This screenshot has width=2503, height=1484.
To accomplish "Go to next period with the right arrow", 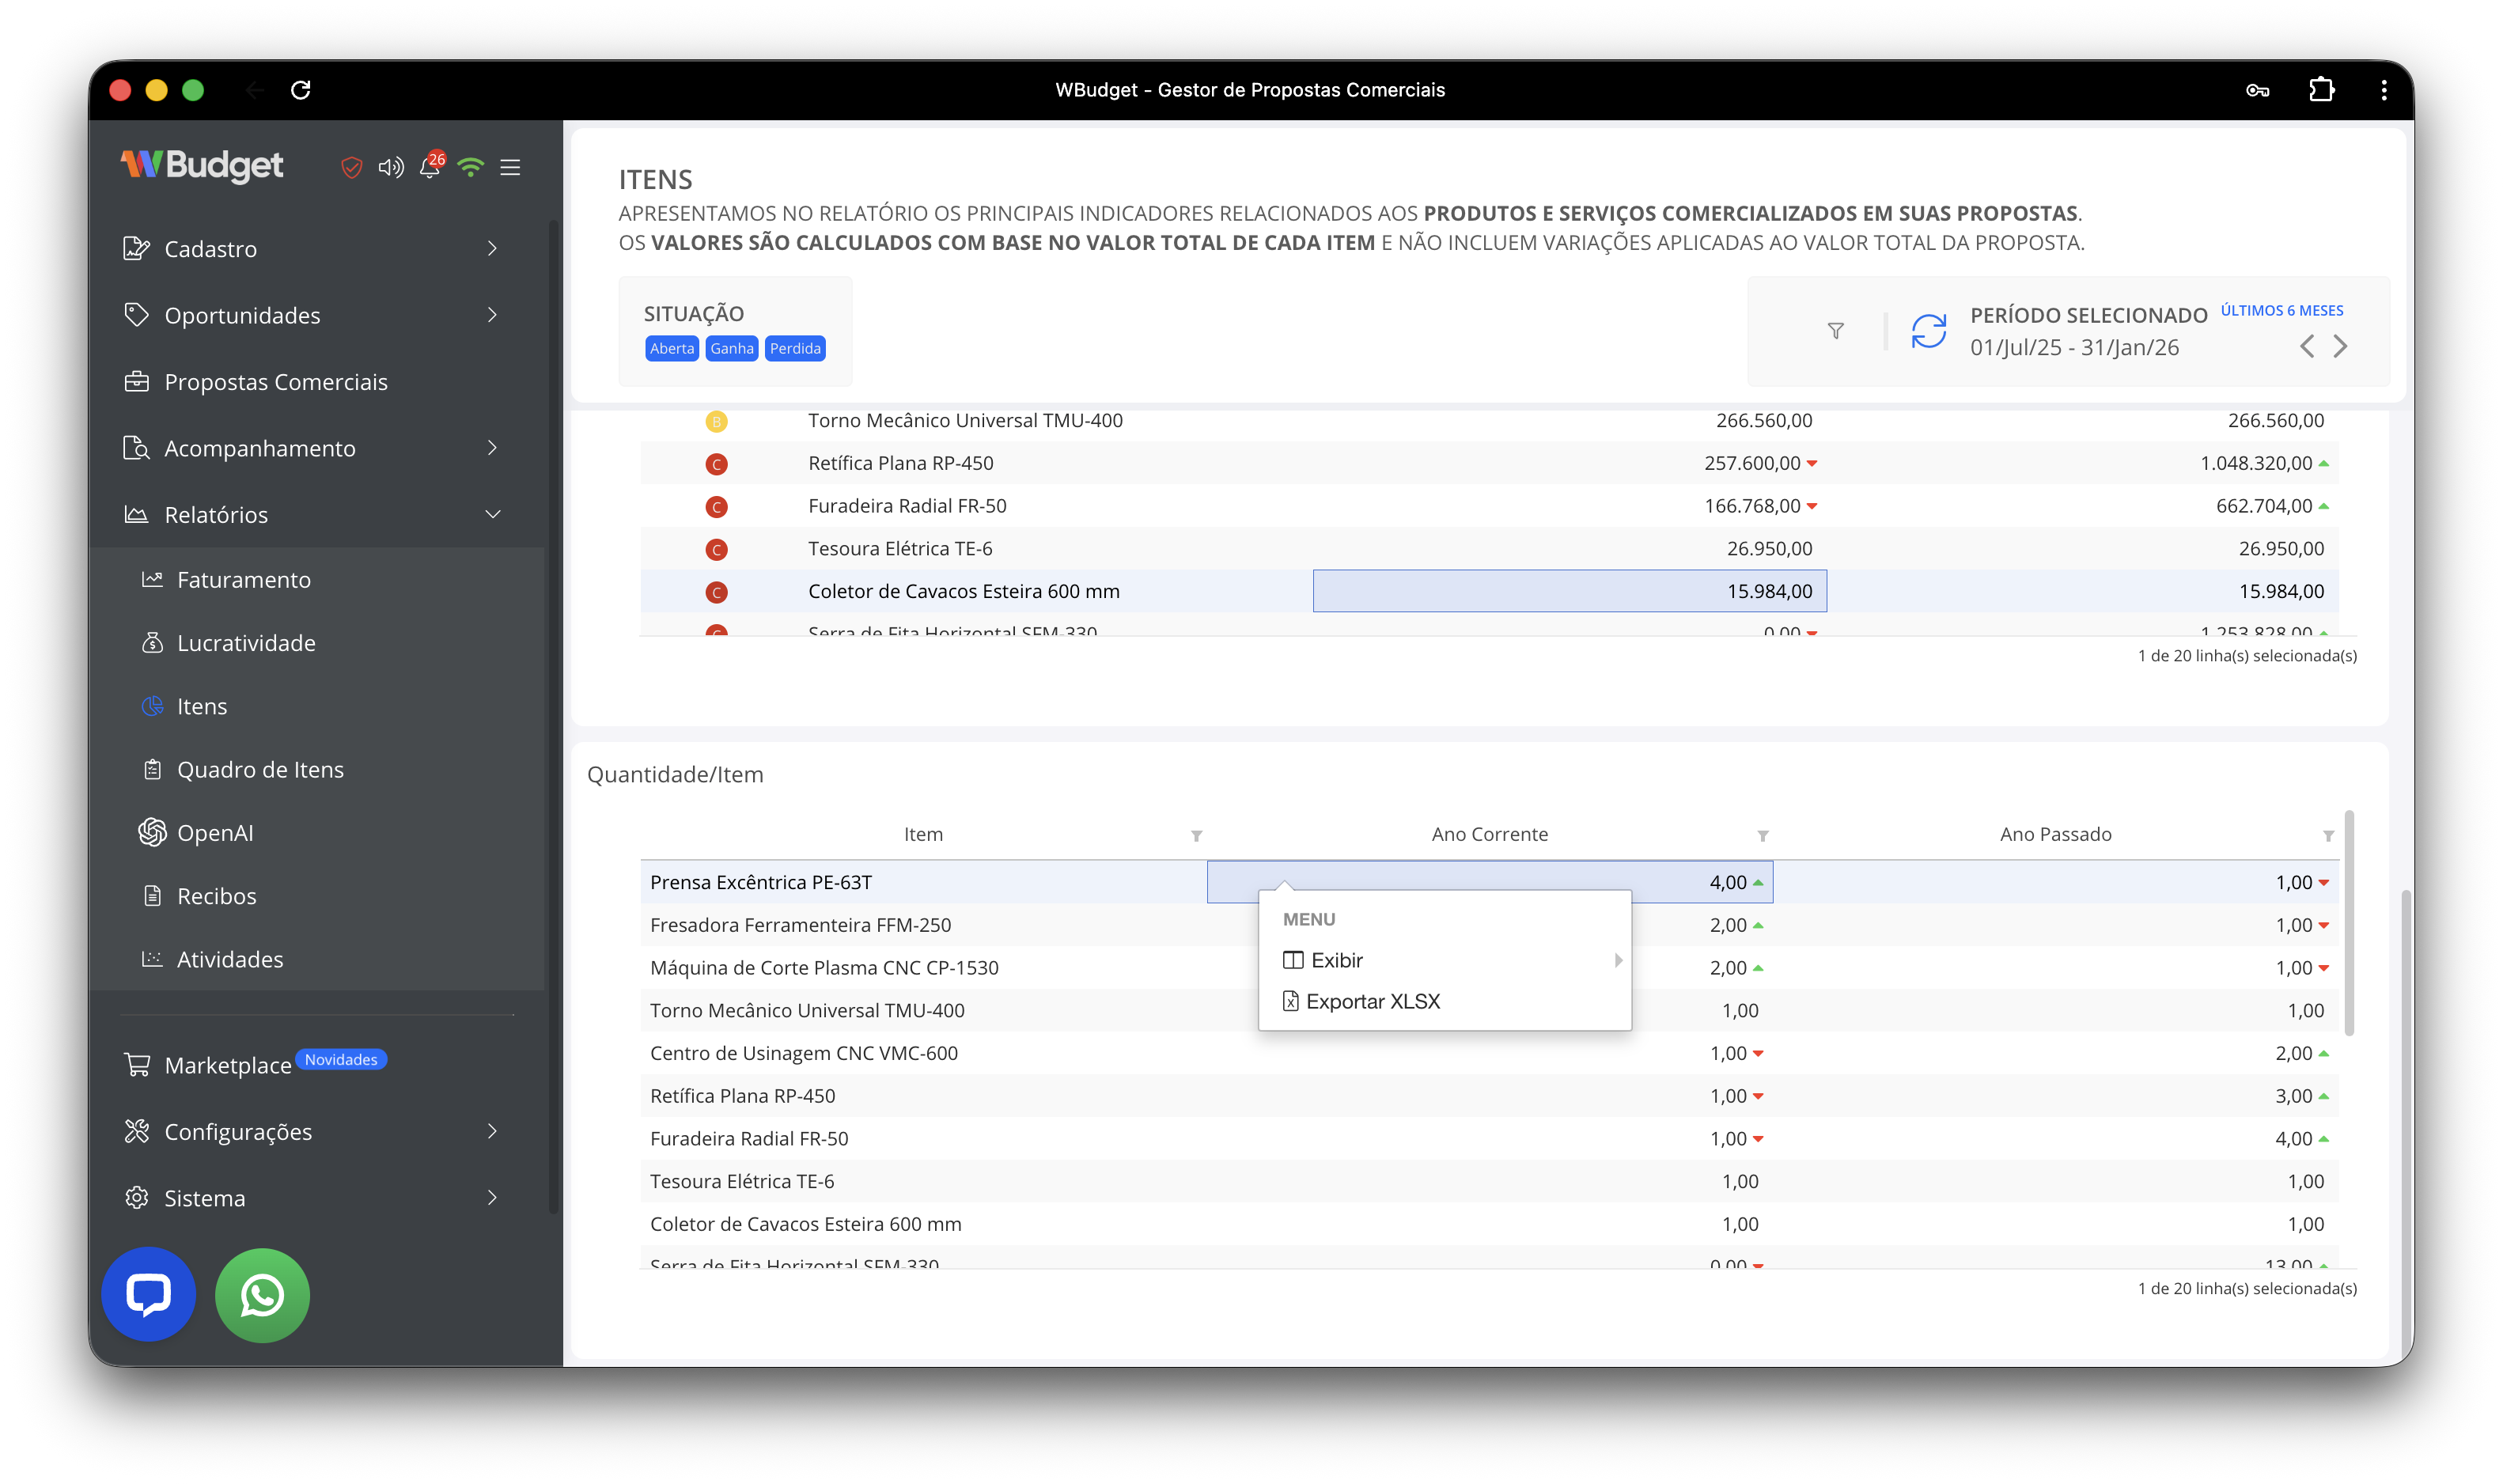I will tap(2340, 347).
